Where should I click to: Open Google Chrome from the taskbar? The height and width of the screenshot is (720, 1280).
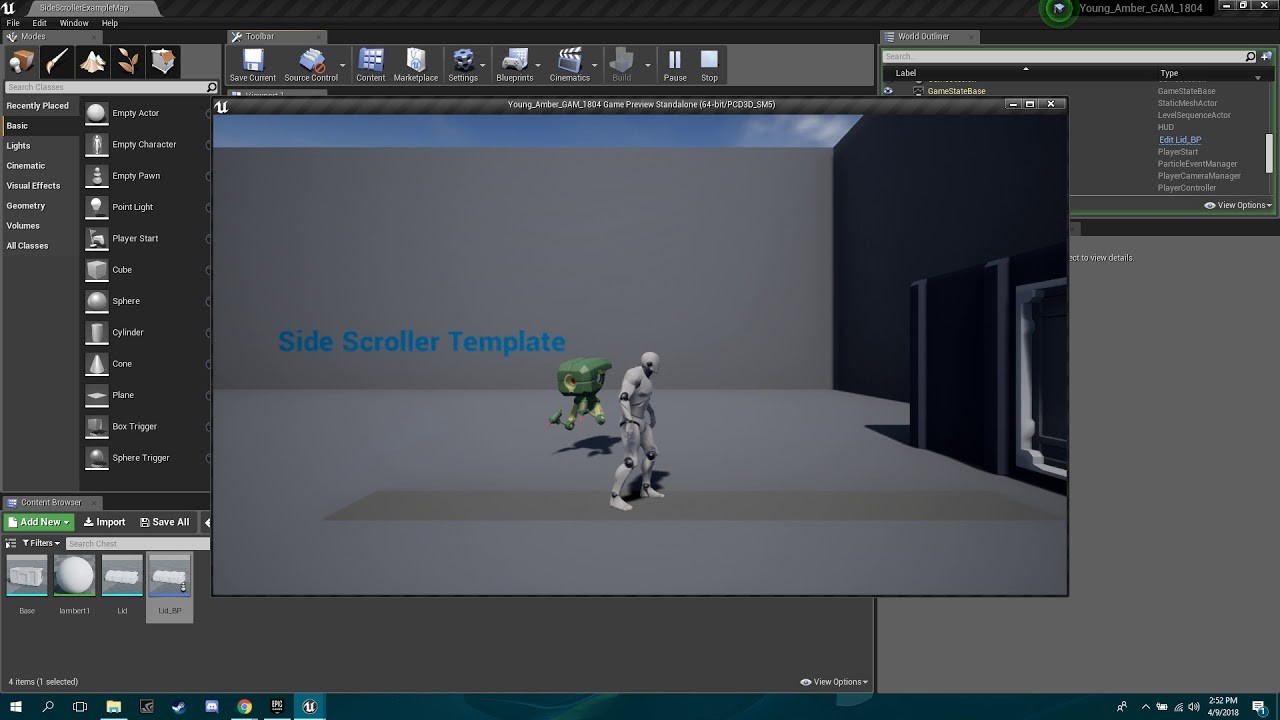[244, 706]
